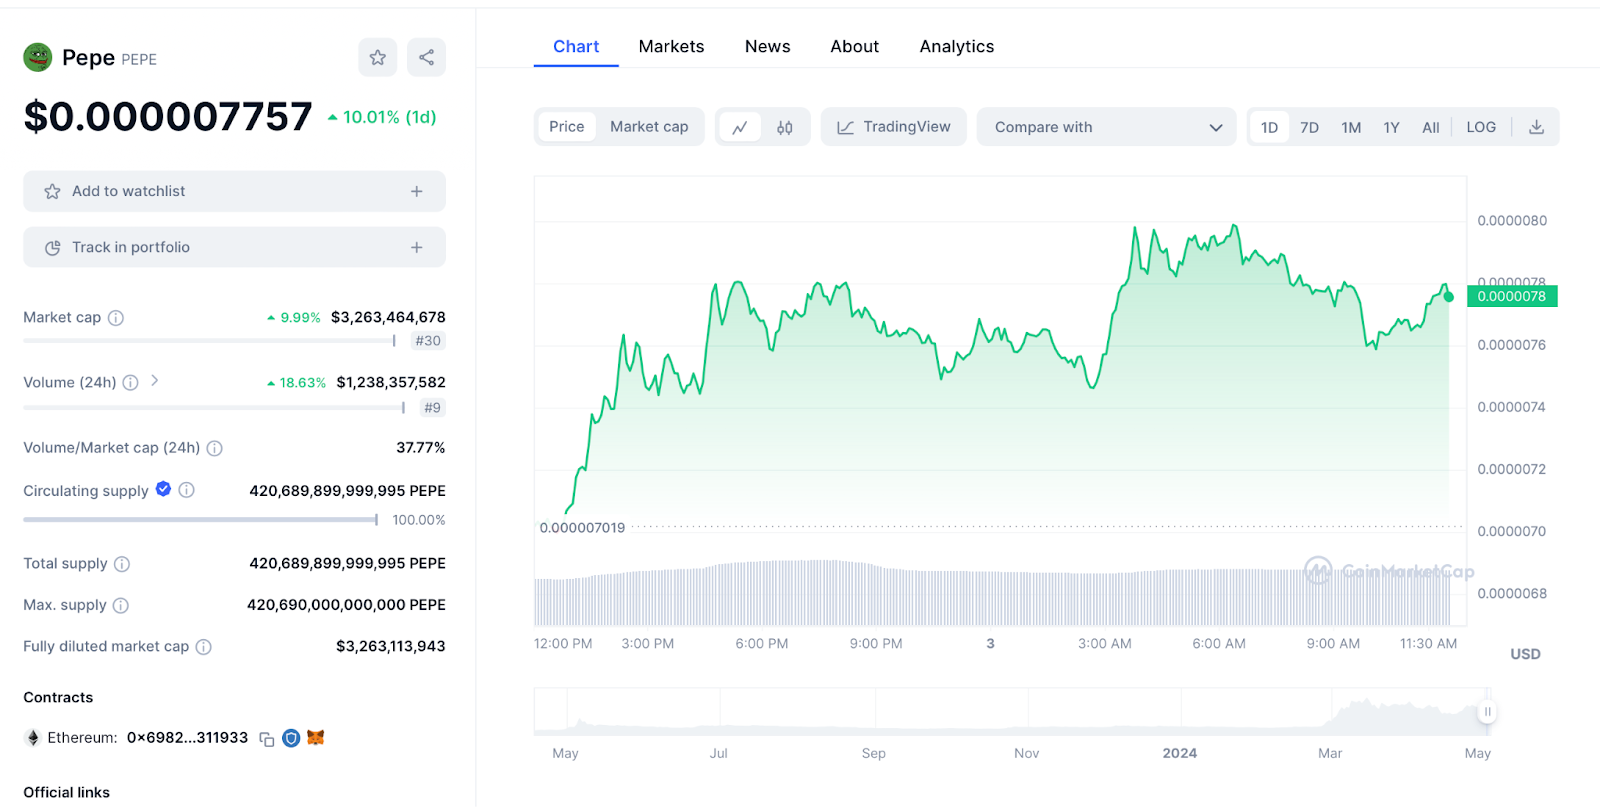
Task: Click info icon beside Volume/Market cap (24h)
Action: click(x=214, y=448)
